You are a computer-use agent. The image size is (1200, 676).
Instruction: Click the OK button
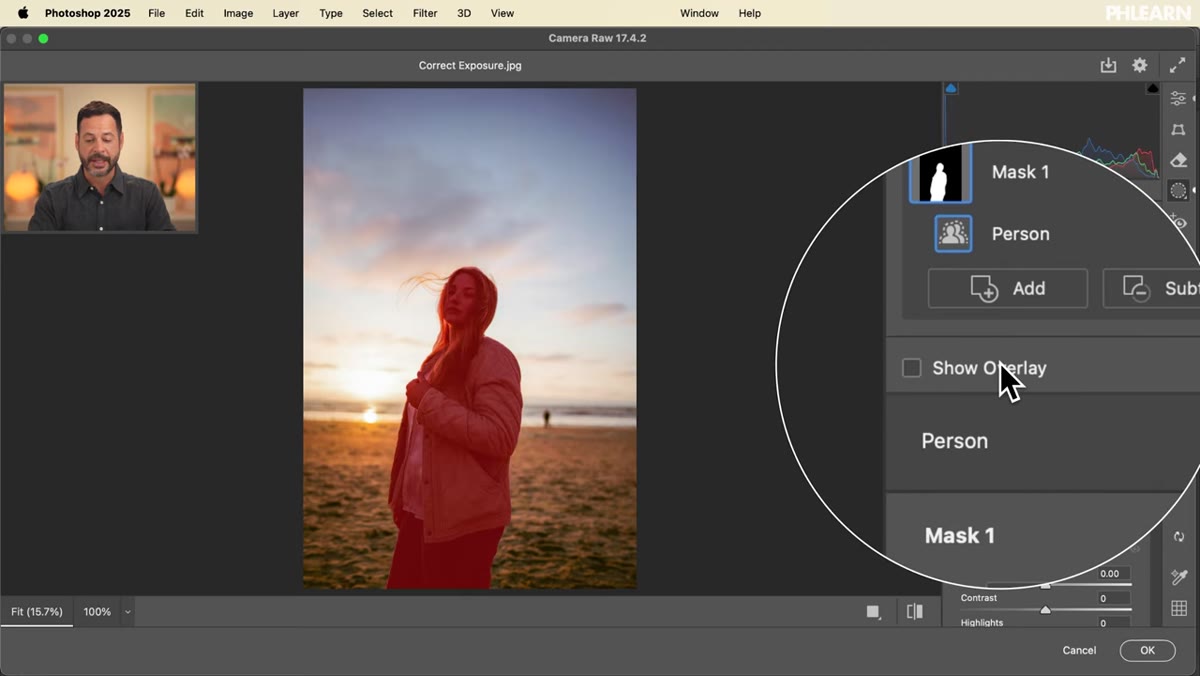(1147, 650)
